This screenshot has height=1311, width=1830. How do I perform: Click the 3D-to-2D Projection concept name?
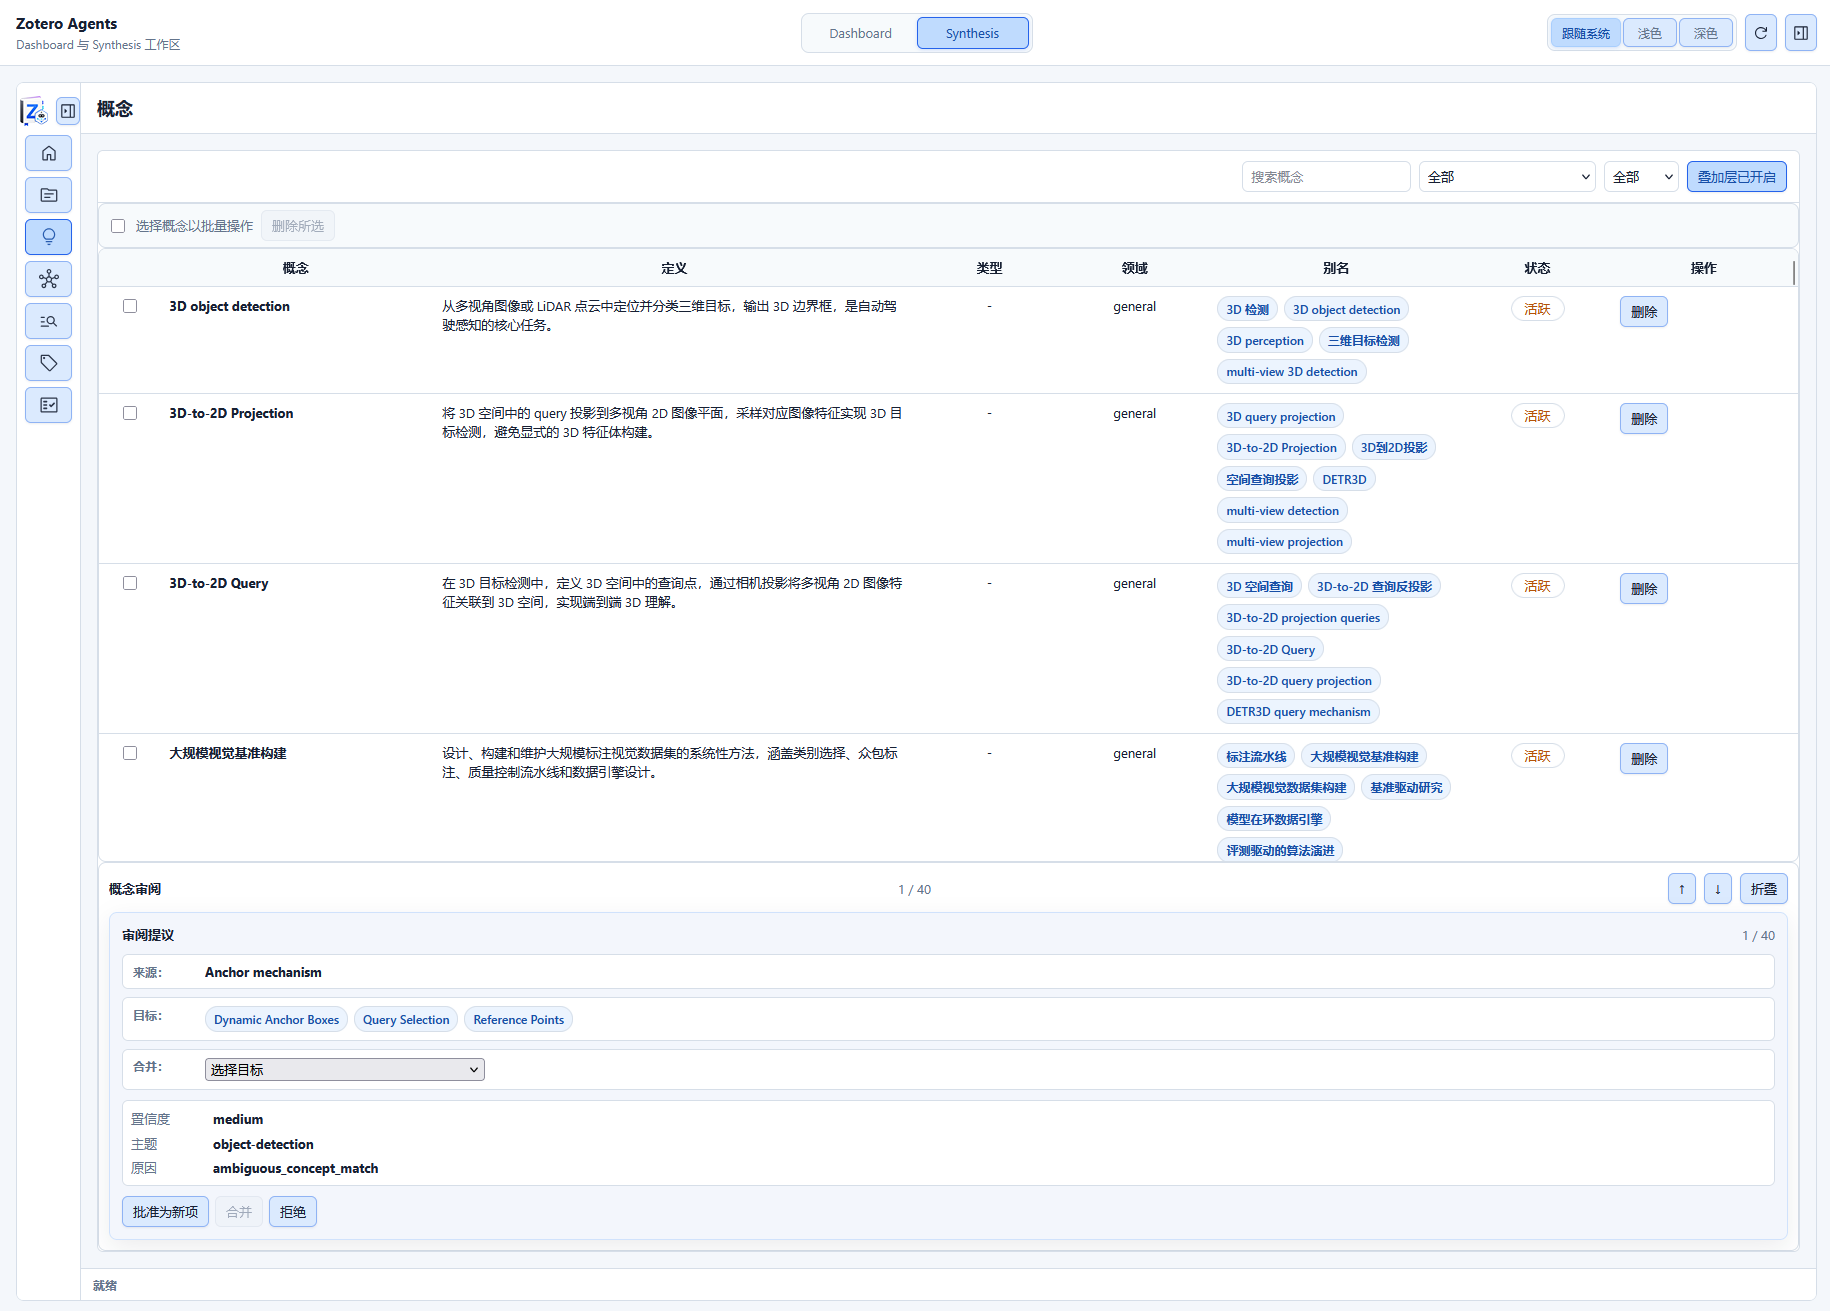(231, 413)
